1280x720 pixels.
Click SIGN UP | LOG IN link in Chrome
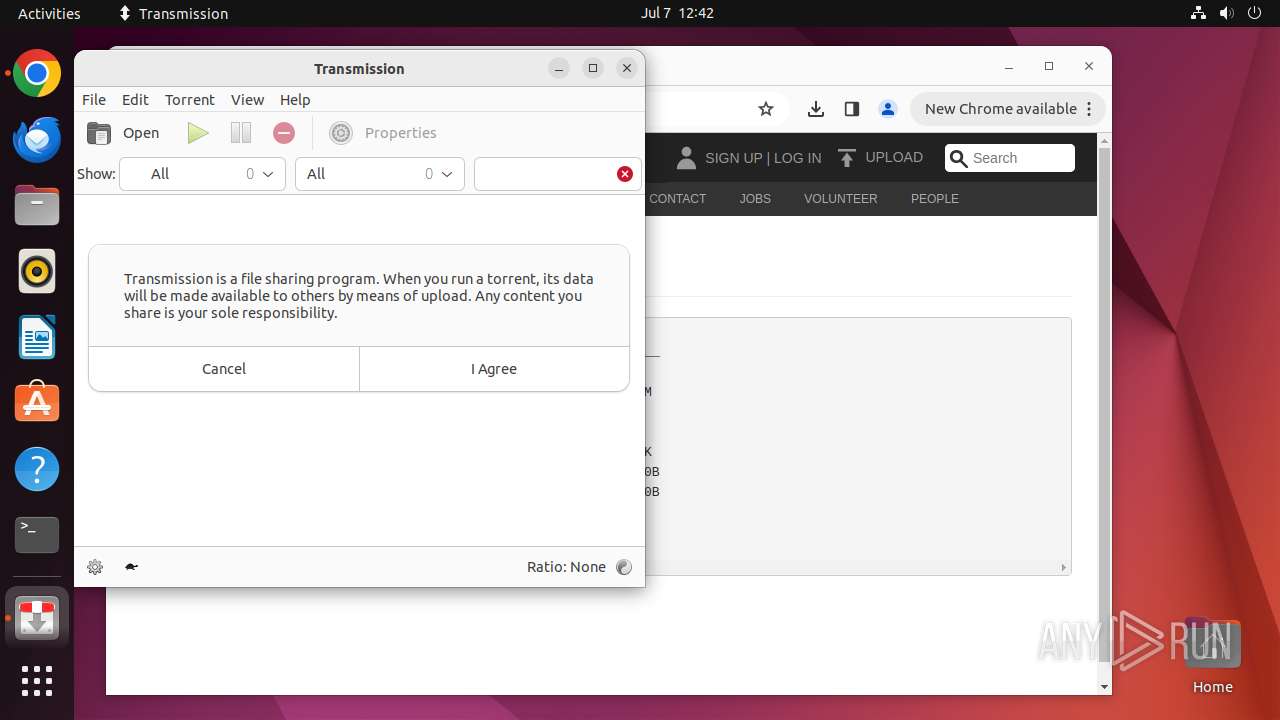pyautogui.click(x=763, y=158)
